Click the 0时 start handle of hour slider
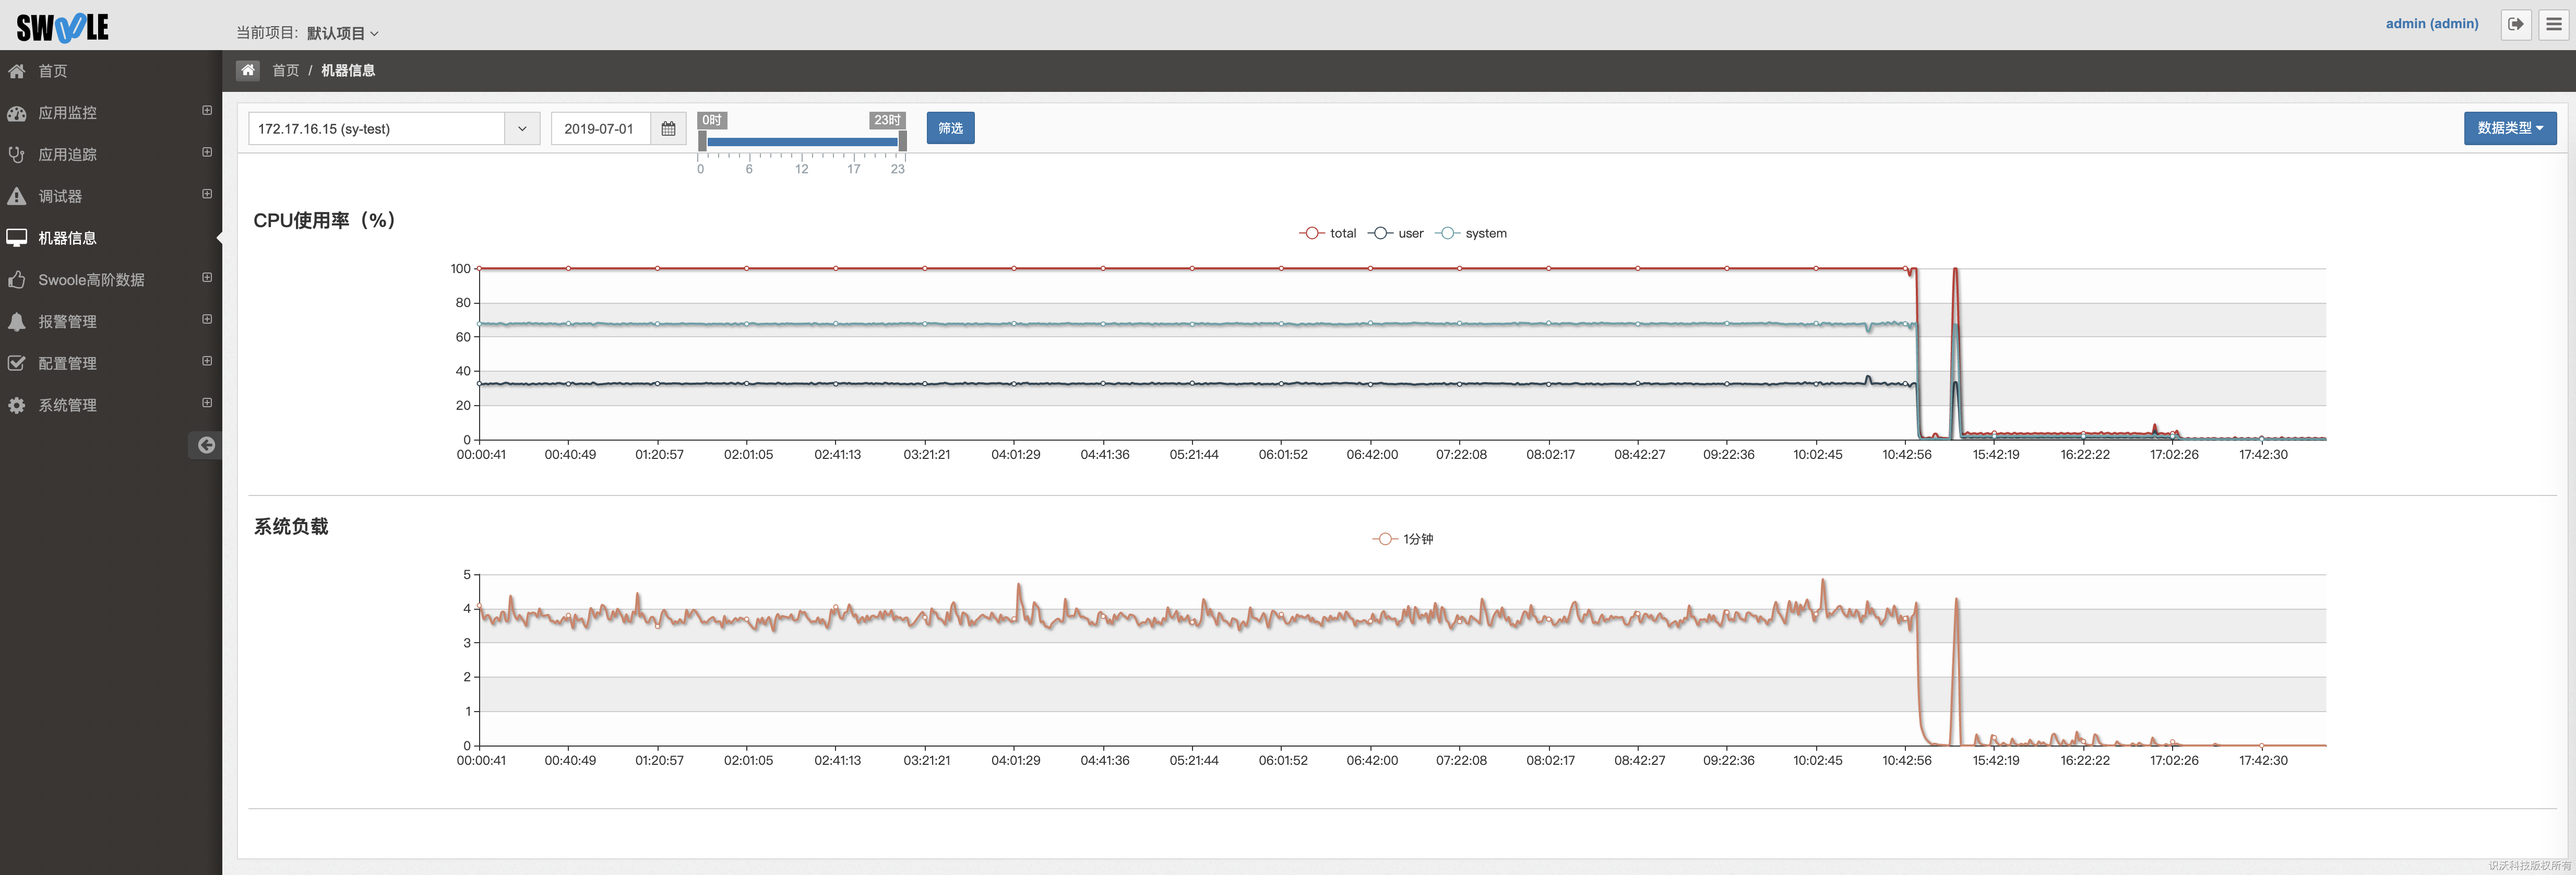 tap(702, 142)
